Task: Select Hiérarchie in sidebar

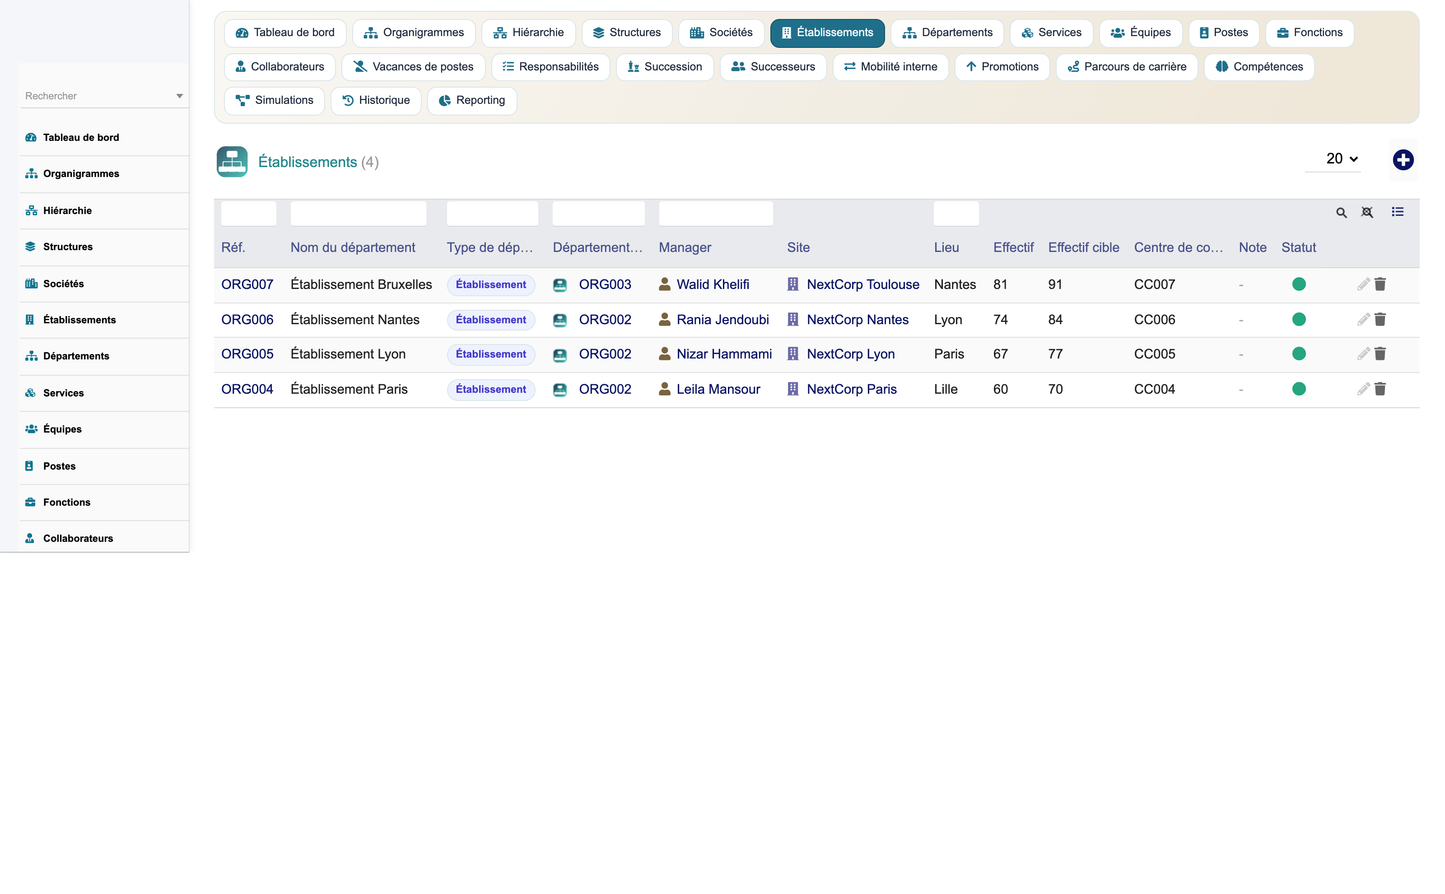Action: (x=104, y=211)
